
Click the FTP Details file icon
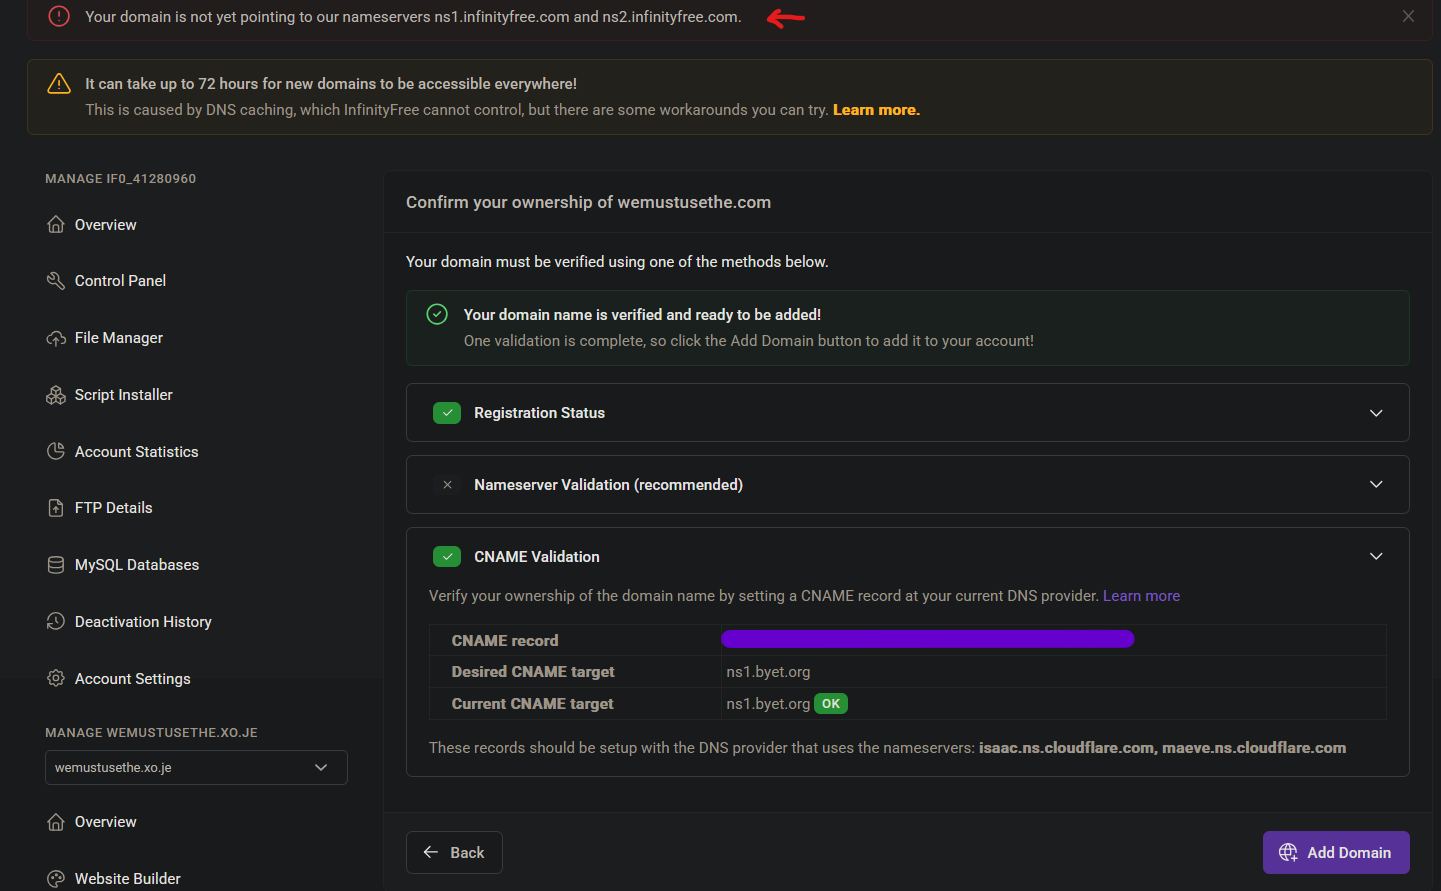(56, 508)
